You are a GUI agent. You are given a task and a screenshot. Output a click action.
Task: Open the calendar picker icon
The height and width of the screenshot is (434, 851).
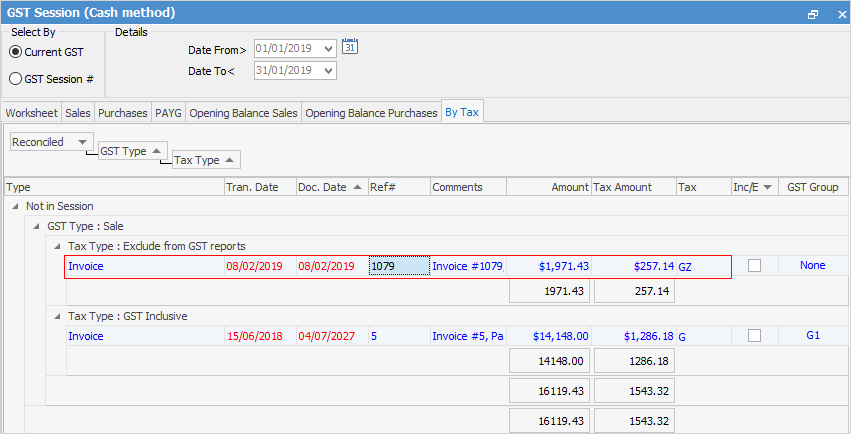349,47
